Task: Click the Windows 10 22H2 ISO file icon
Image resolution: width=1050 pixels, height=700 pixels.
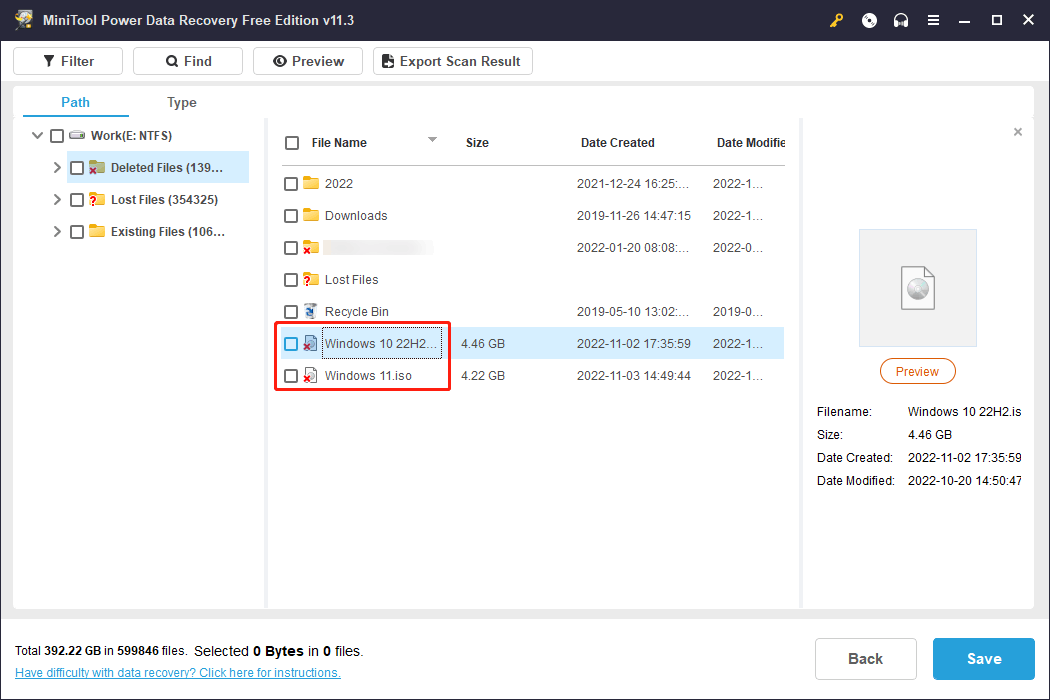Action: pos(310,344)
